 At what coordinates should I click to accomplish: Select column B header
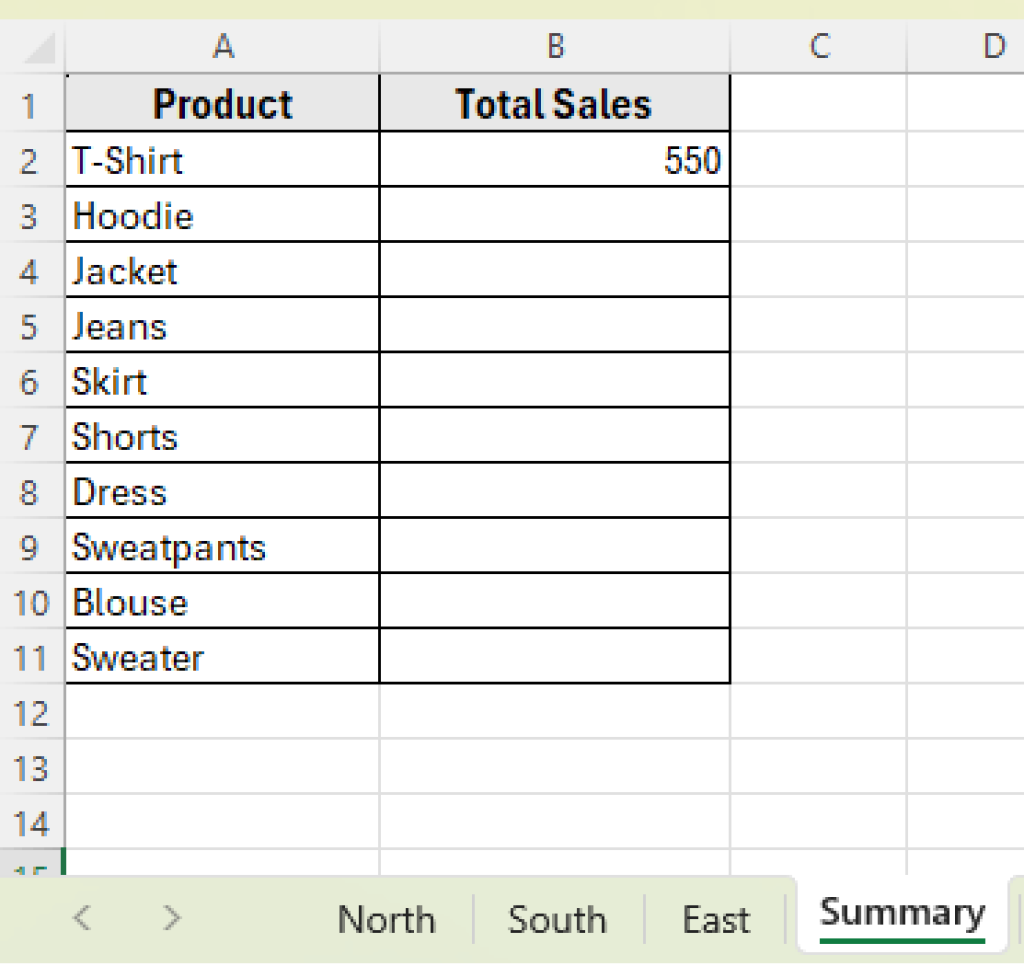pyautogui.click(x=554, y=46)
